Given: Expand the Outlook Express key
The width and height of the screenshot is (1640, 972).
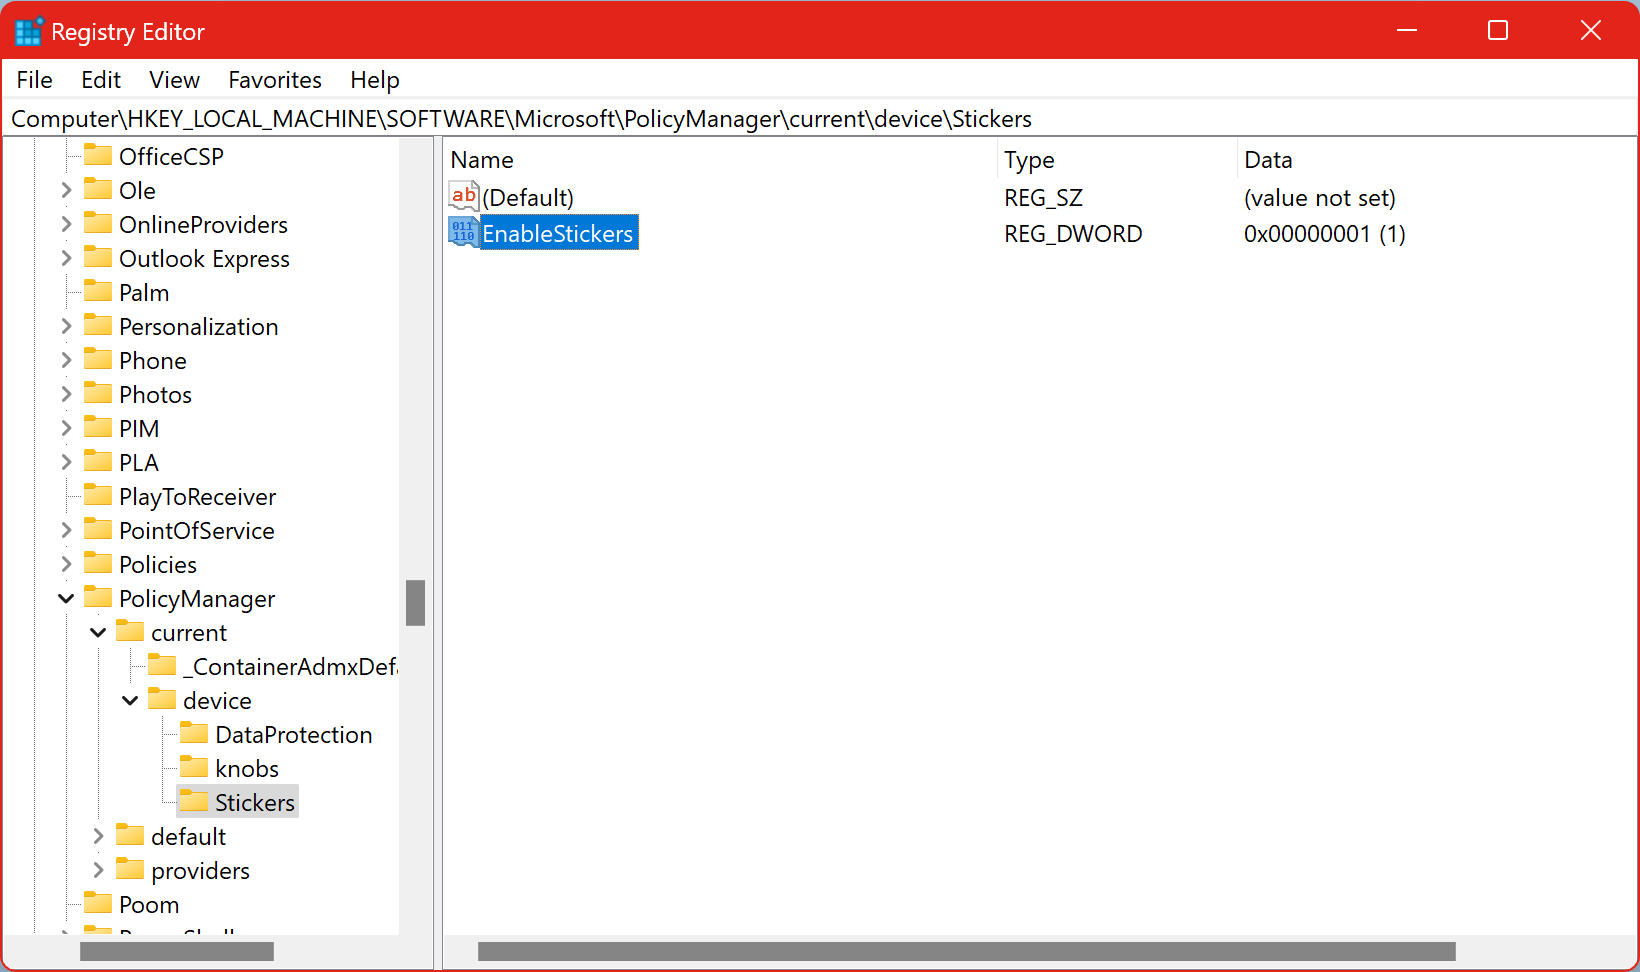Looking at the screenshot, I should coord(66,258).
